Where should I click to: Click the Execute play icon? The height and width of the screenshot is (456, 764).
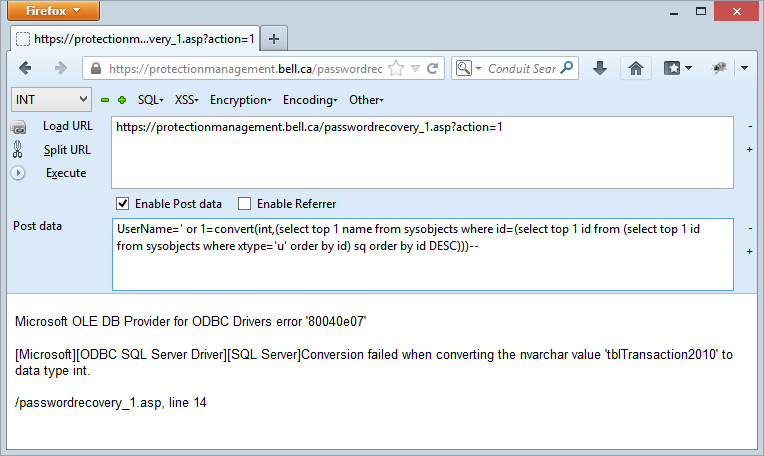click(18, 173)
